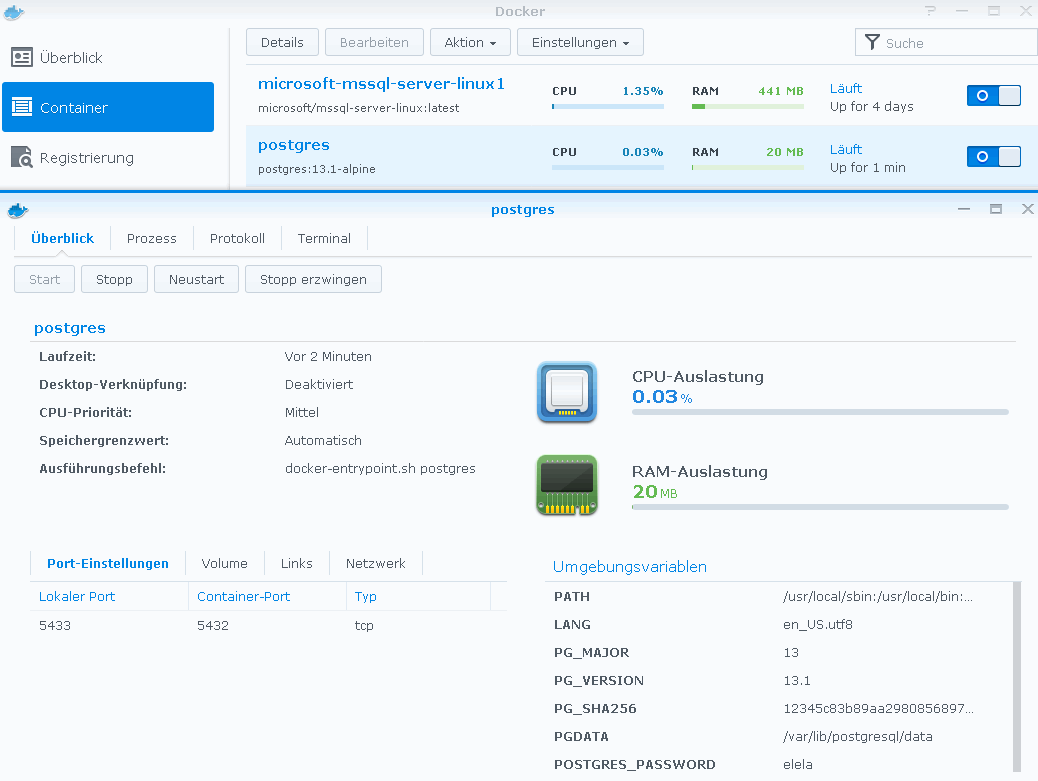Click the Docker whale icon in postgres window
Viewport: 1038px width, 781px height.
18,210
